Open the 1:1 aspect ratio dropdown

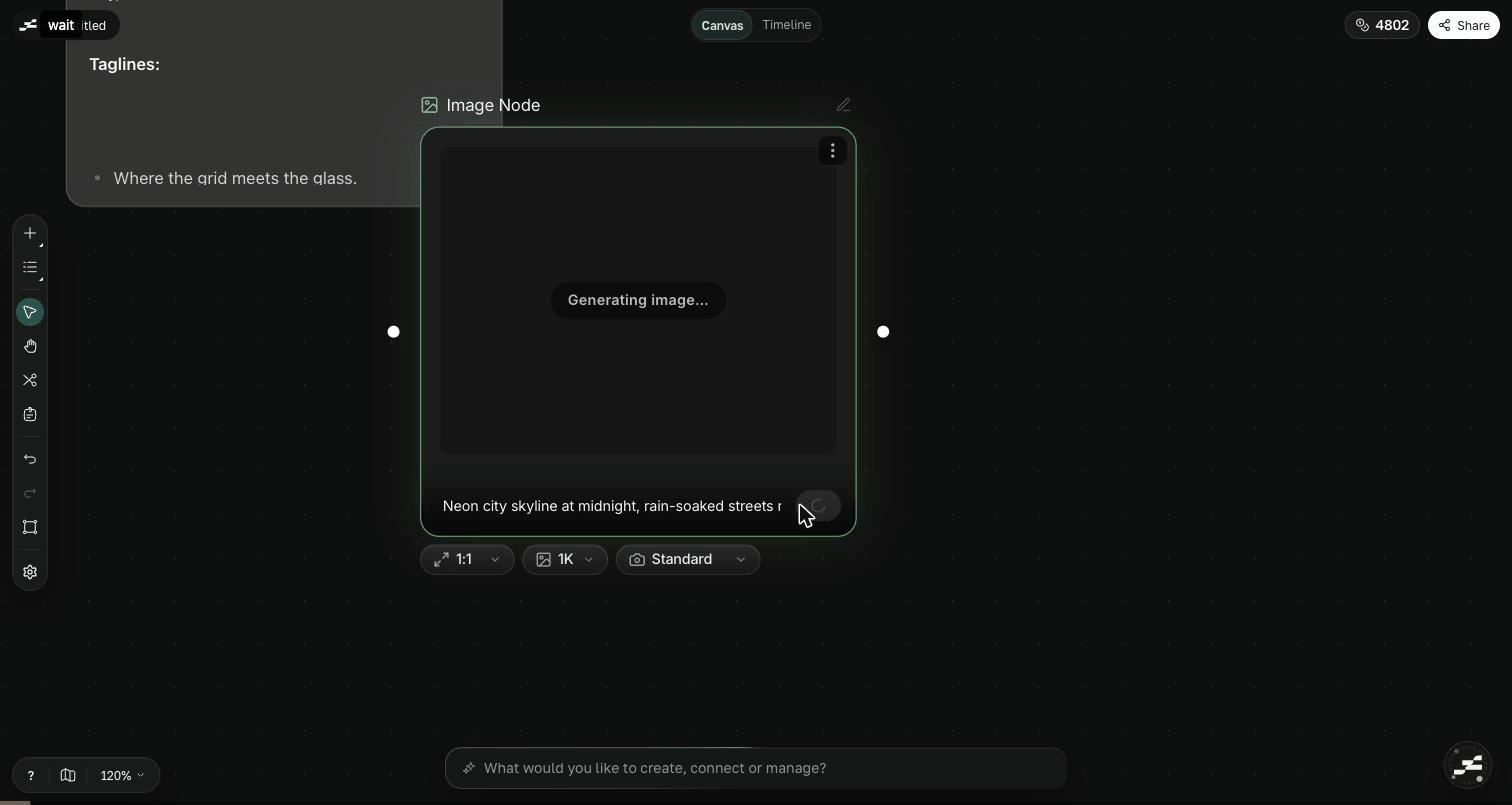click(467, 559)
